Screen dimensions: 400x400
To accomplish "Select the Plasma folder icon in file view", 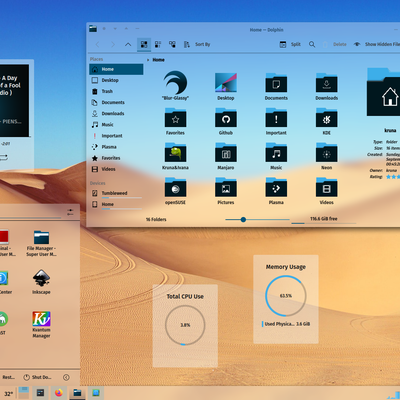I will 276,187.
